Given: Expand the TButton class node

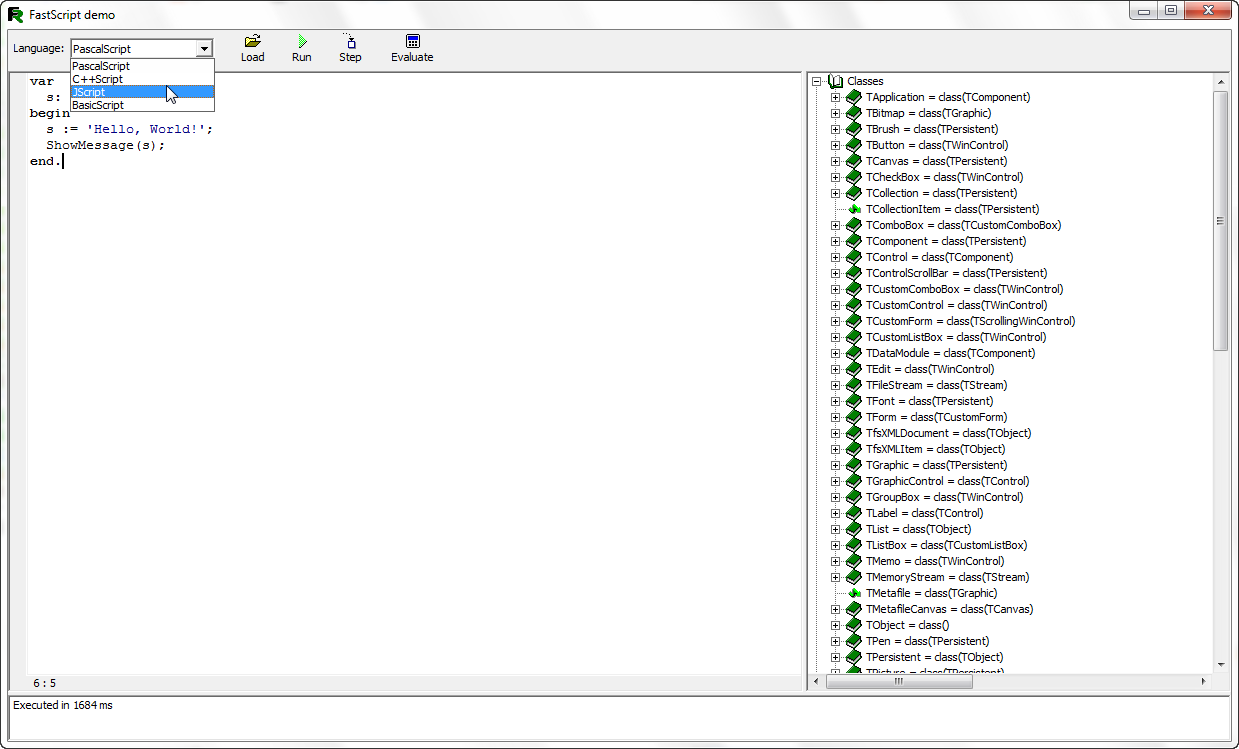Looking at the screenshot, I should [835, 145].
